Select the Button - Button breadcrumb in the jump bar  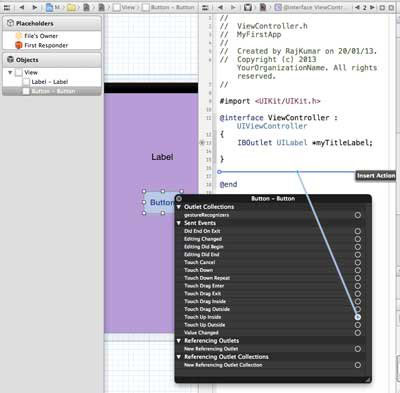(168, 7)
